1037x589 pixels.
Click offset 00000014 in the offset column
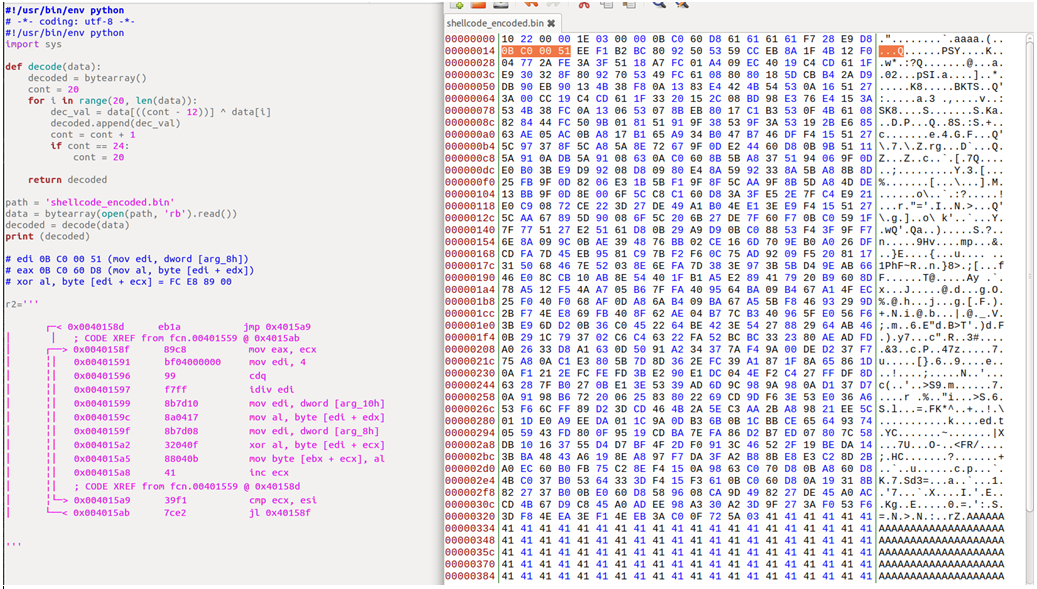coord(470,52)
